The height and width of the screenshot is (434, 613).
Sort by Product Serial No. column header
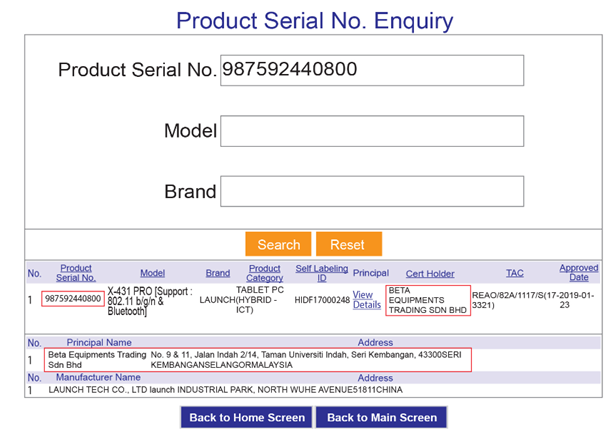pos(76,273)
